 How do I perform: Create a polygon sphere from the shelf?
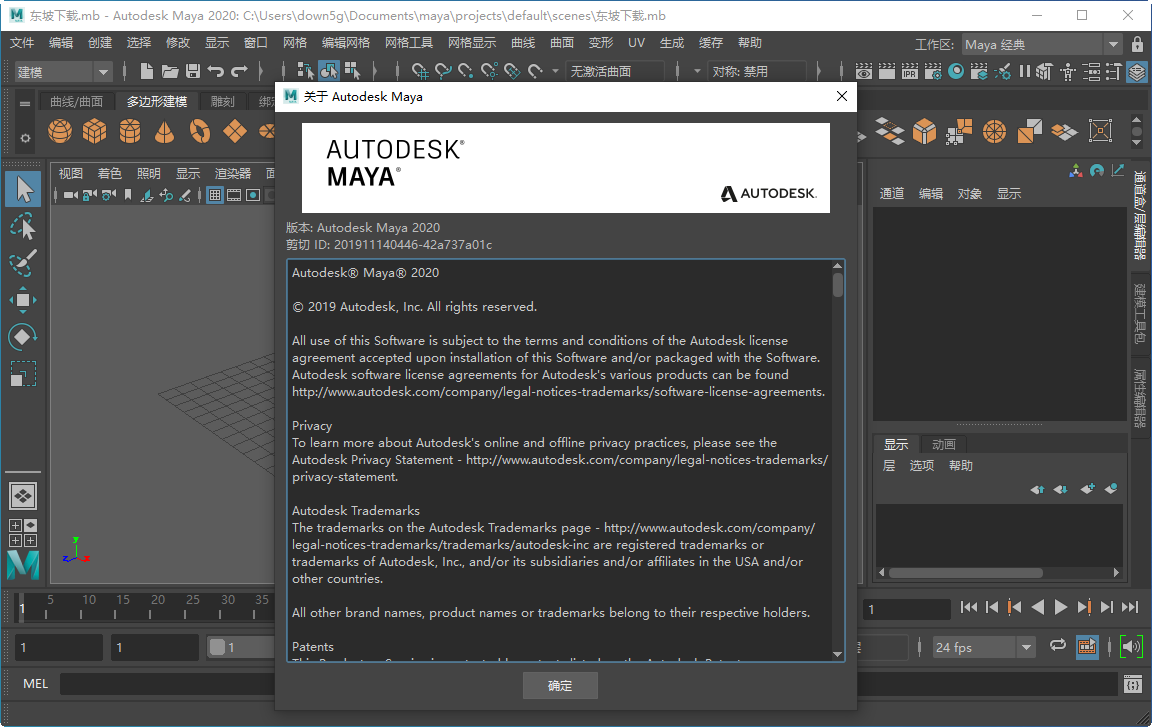pos(60,131)
